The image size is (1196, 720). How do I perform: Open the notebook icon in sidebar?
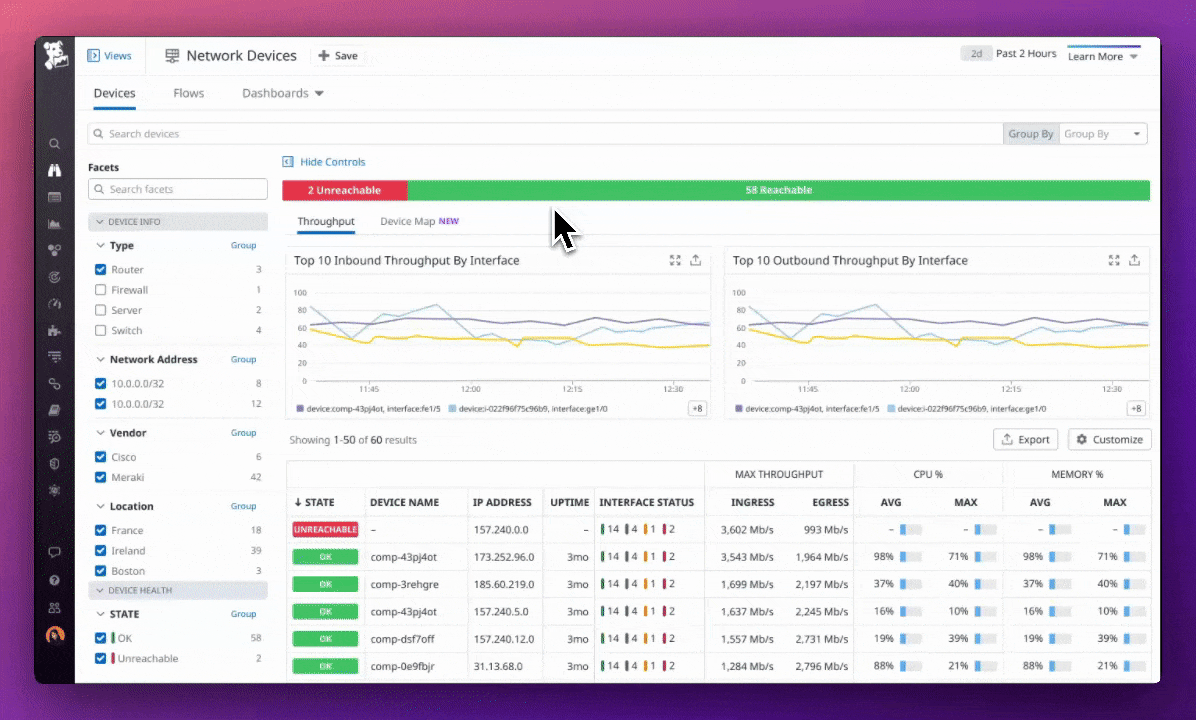click(x=54, y=410)
